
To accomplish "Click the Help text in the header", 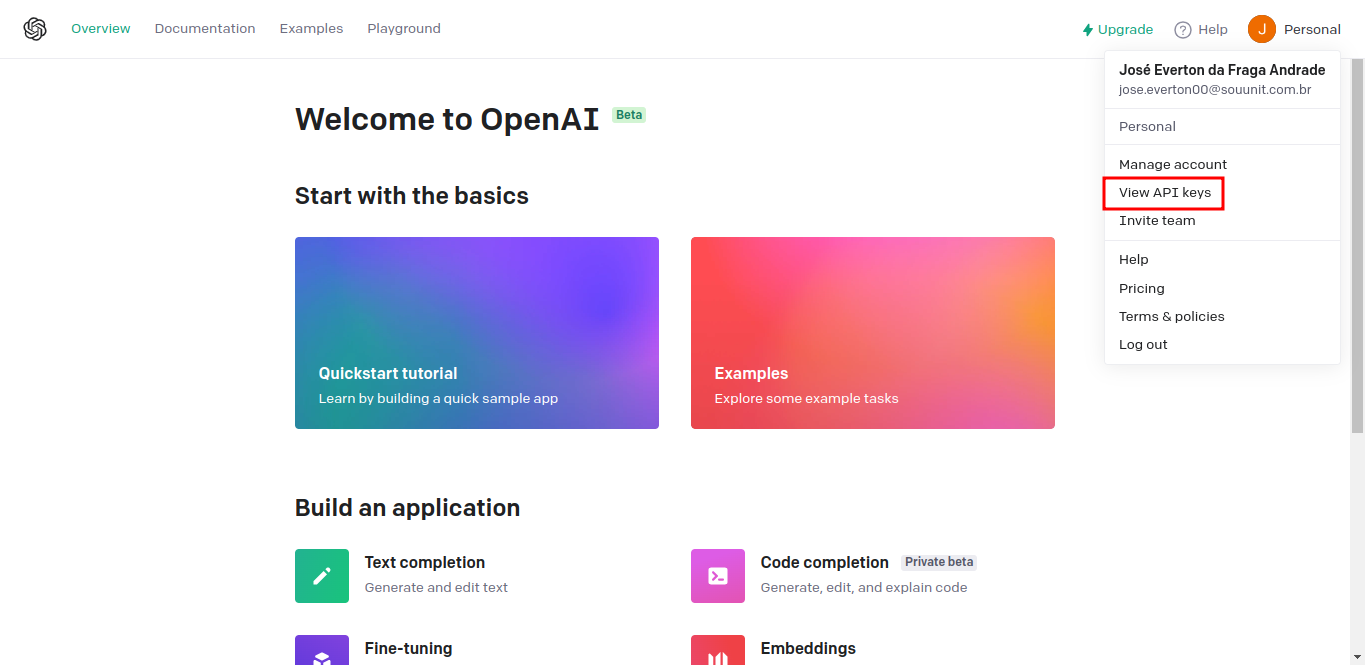I will click(x=1213, y=30).
